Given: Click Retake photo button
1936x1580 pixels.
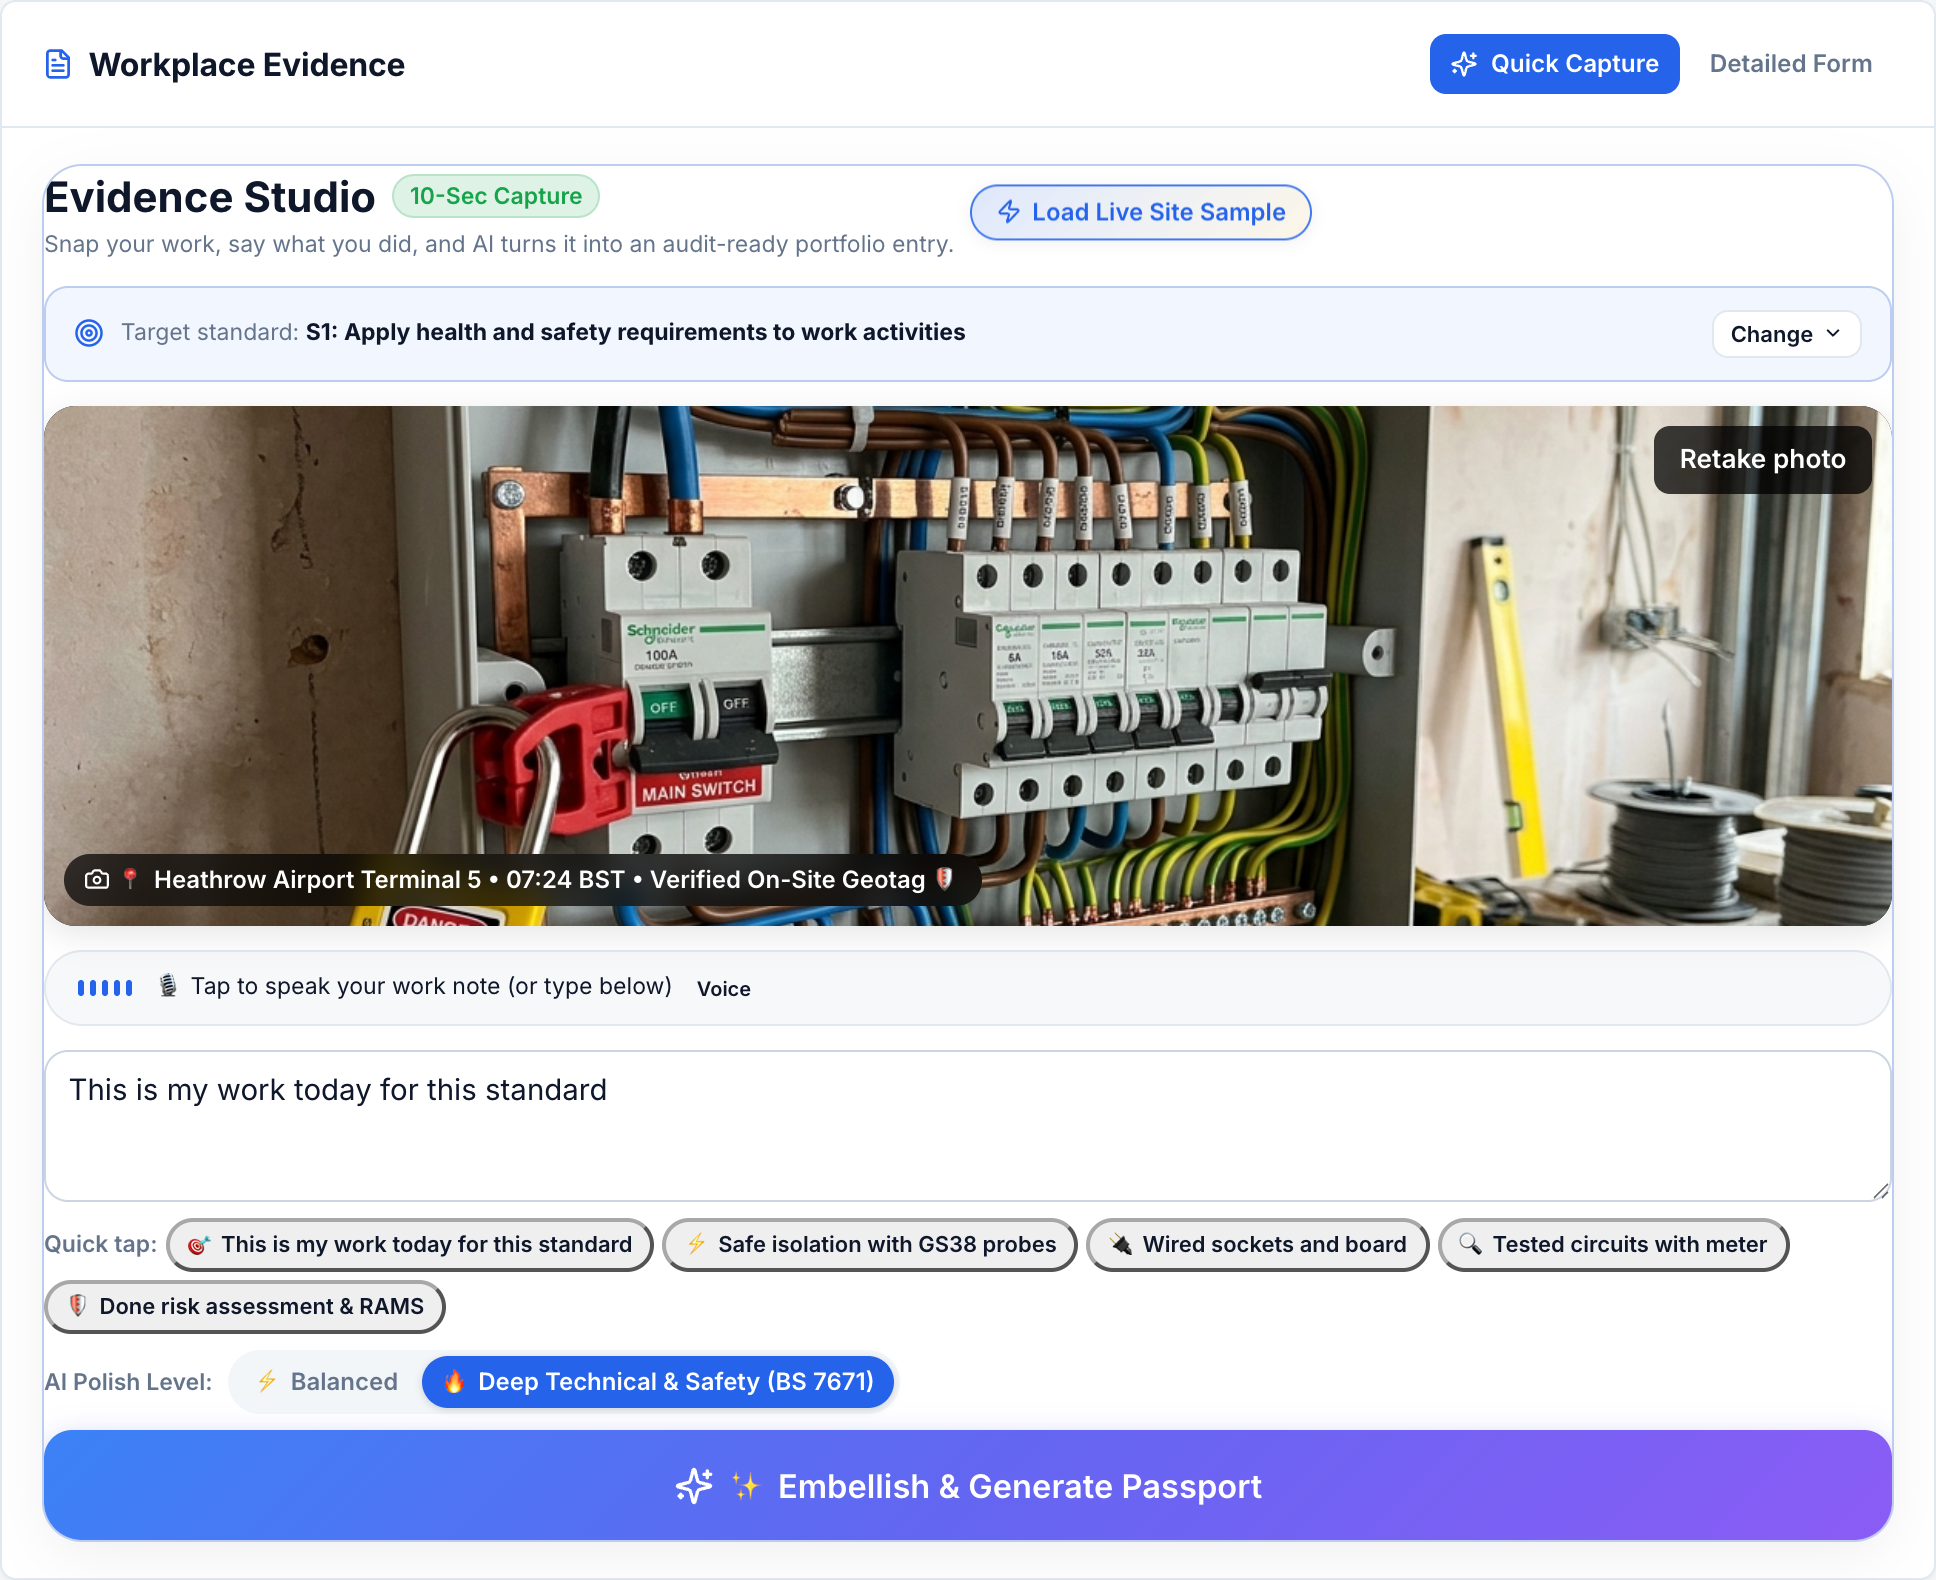Looking at the screenshot, I should [x=1762, y=459].
